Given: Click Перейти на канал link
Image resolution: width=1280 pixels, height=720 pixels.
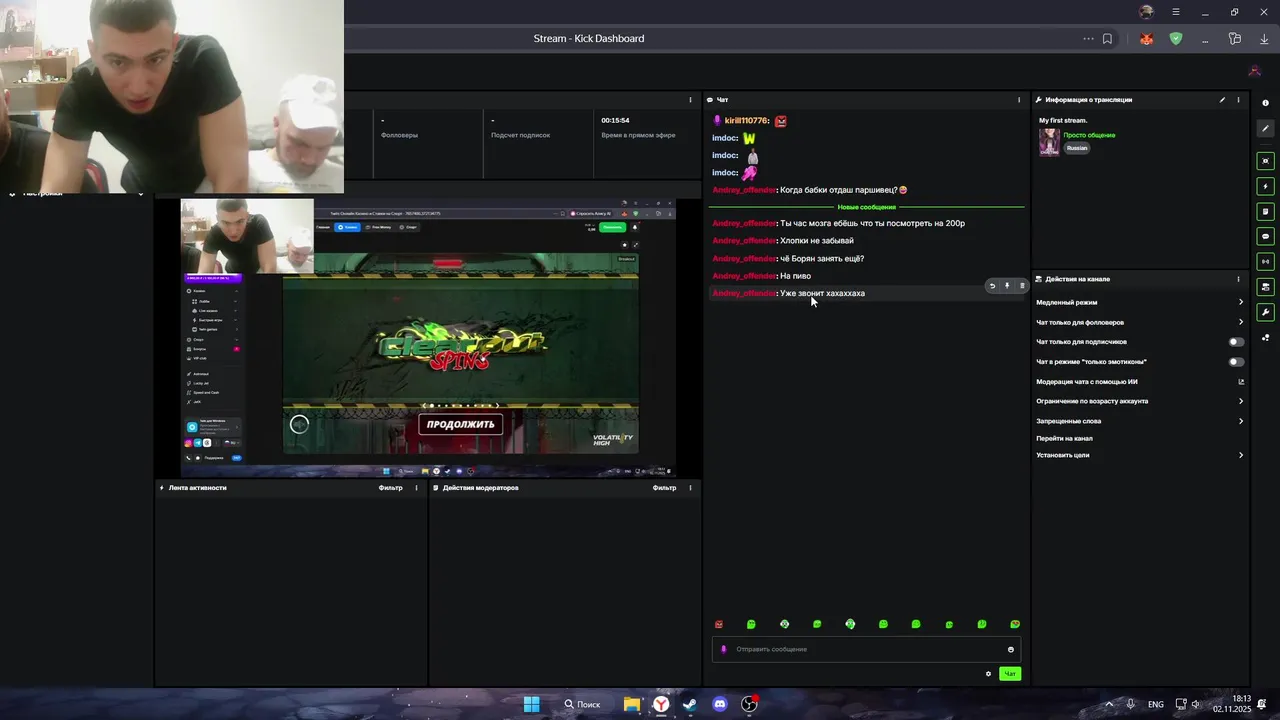Looking at the screenshot, I should tap(1064, 438).
